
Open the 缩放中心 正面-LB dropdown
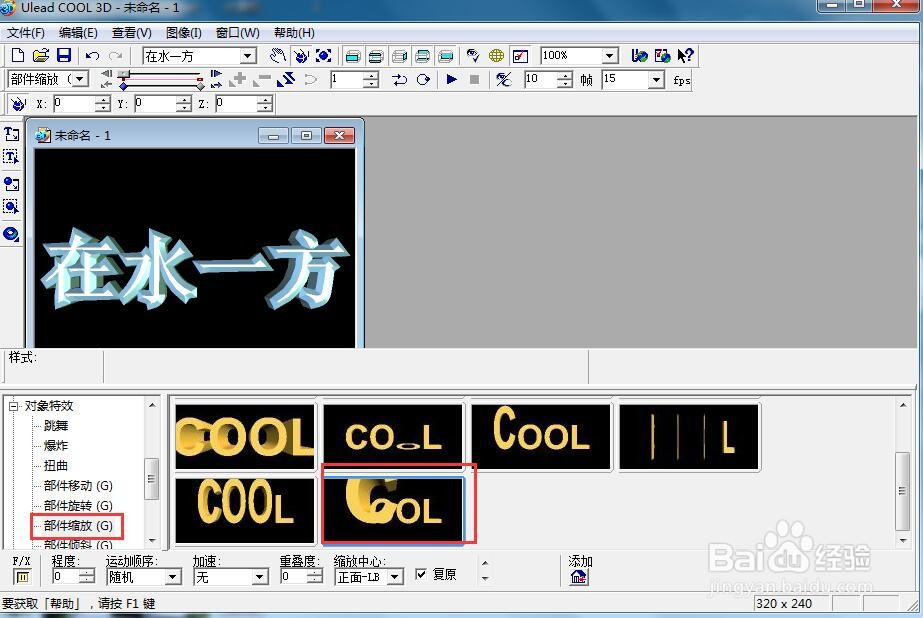coord(396,577)
